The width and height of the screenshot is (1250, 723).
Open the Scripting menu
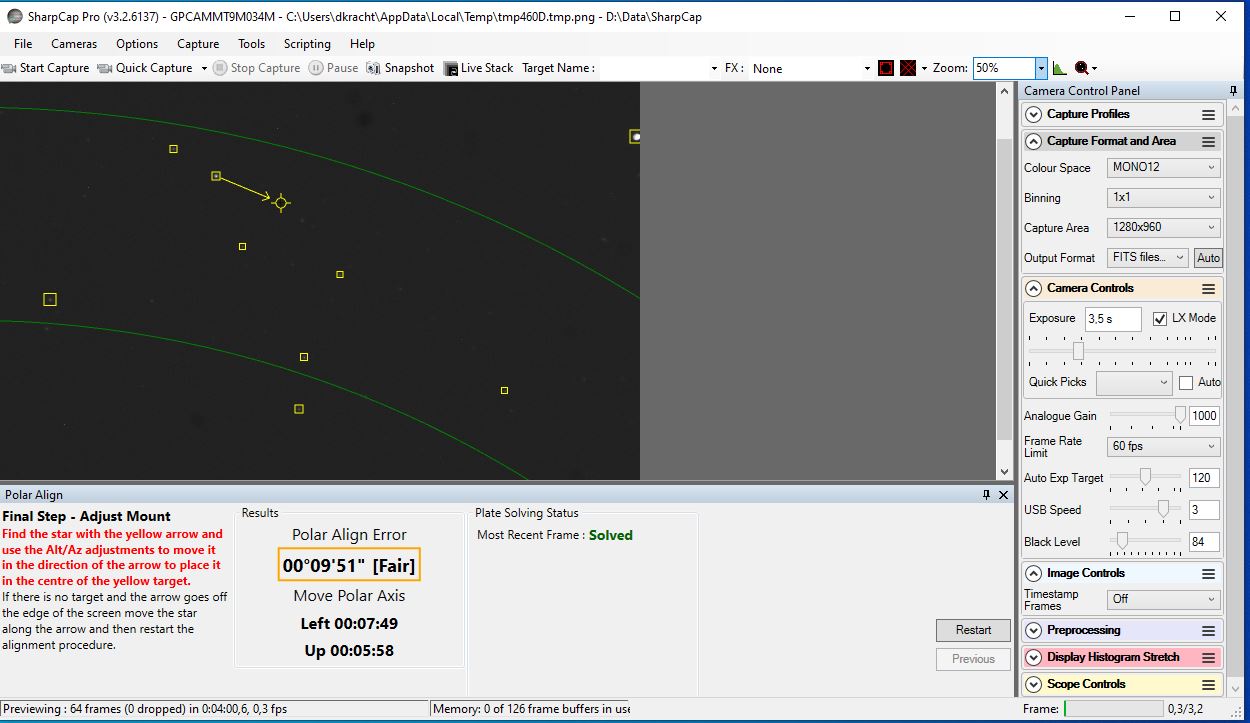[307, 44]
